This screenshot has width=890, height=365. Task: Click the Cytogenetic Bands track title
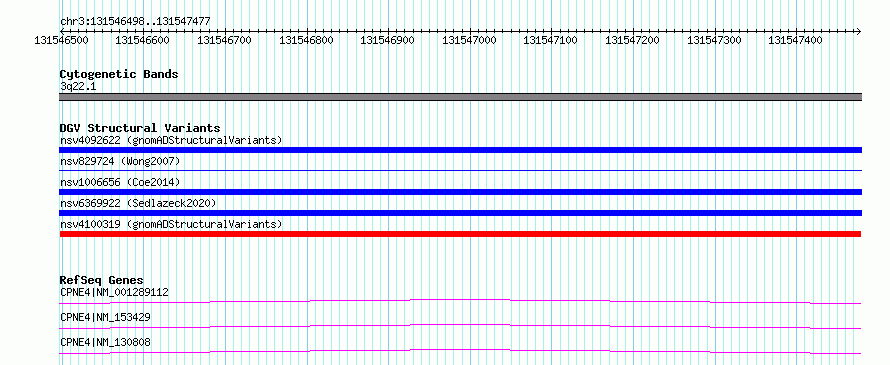click(x=119, y=74)
